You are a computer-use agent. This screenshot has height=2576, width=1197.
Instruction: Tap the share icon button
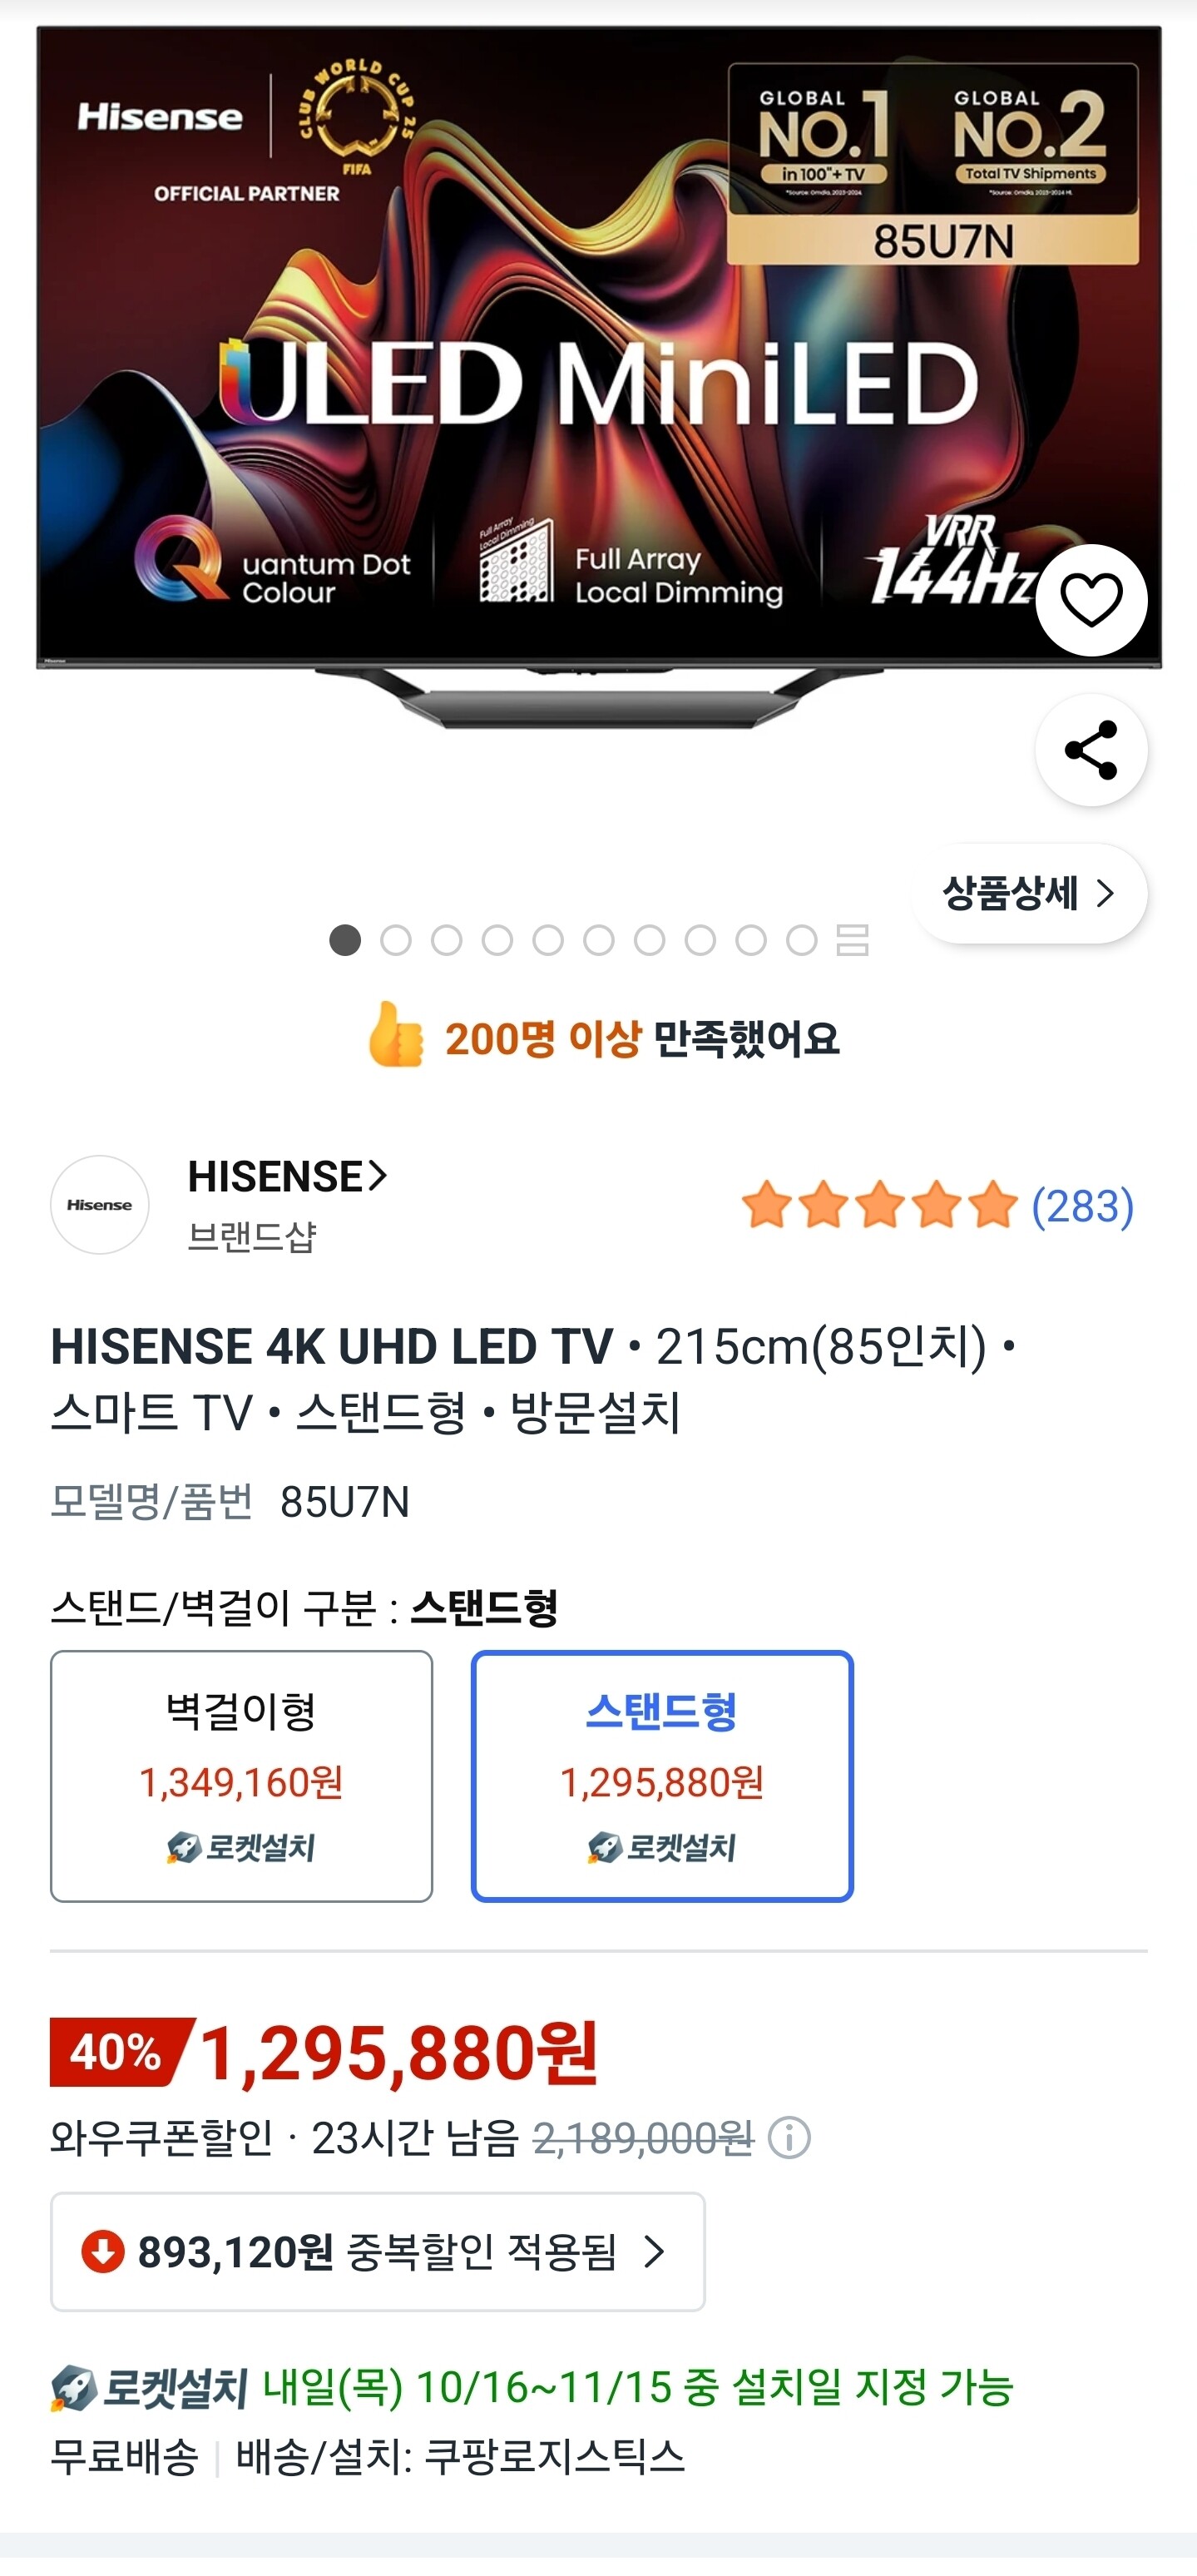[x=1091, y=750]
